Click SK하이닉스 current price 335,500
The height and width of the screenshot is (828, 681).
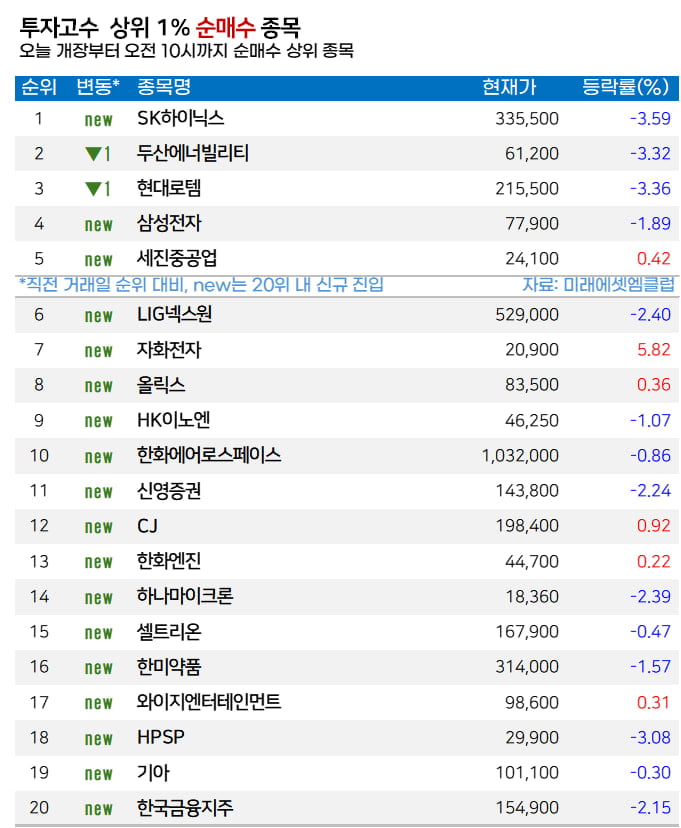coord(527,119)
